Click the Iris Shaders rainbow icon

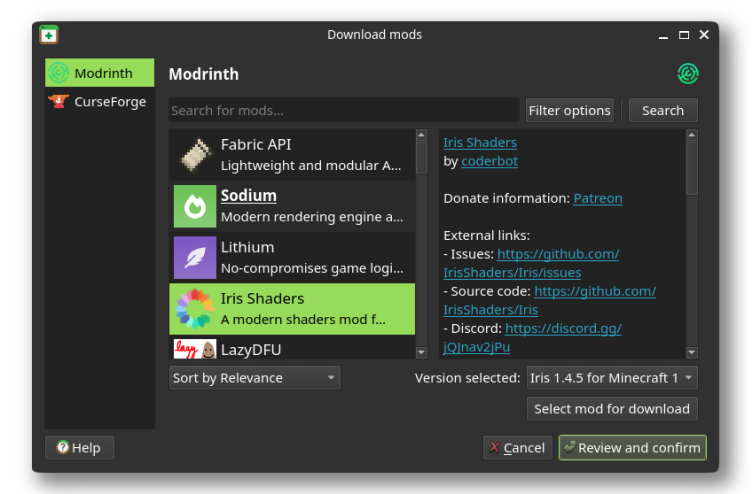195,309
